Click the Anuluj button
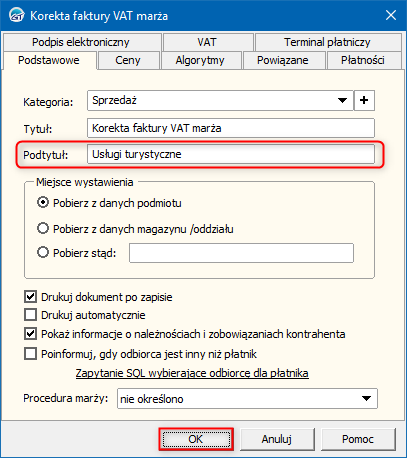Viewport: 407px width, 458px height. coord(277,439)
